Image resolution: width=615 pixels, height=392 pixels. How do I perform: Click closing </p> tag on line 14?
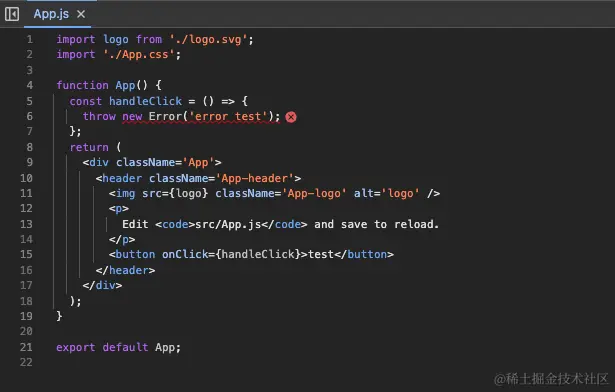click(122, 239)
